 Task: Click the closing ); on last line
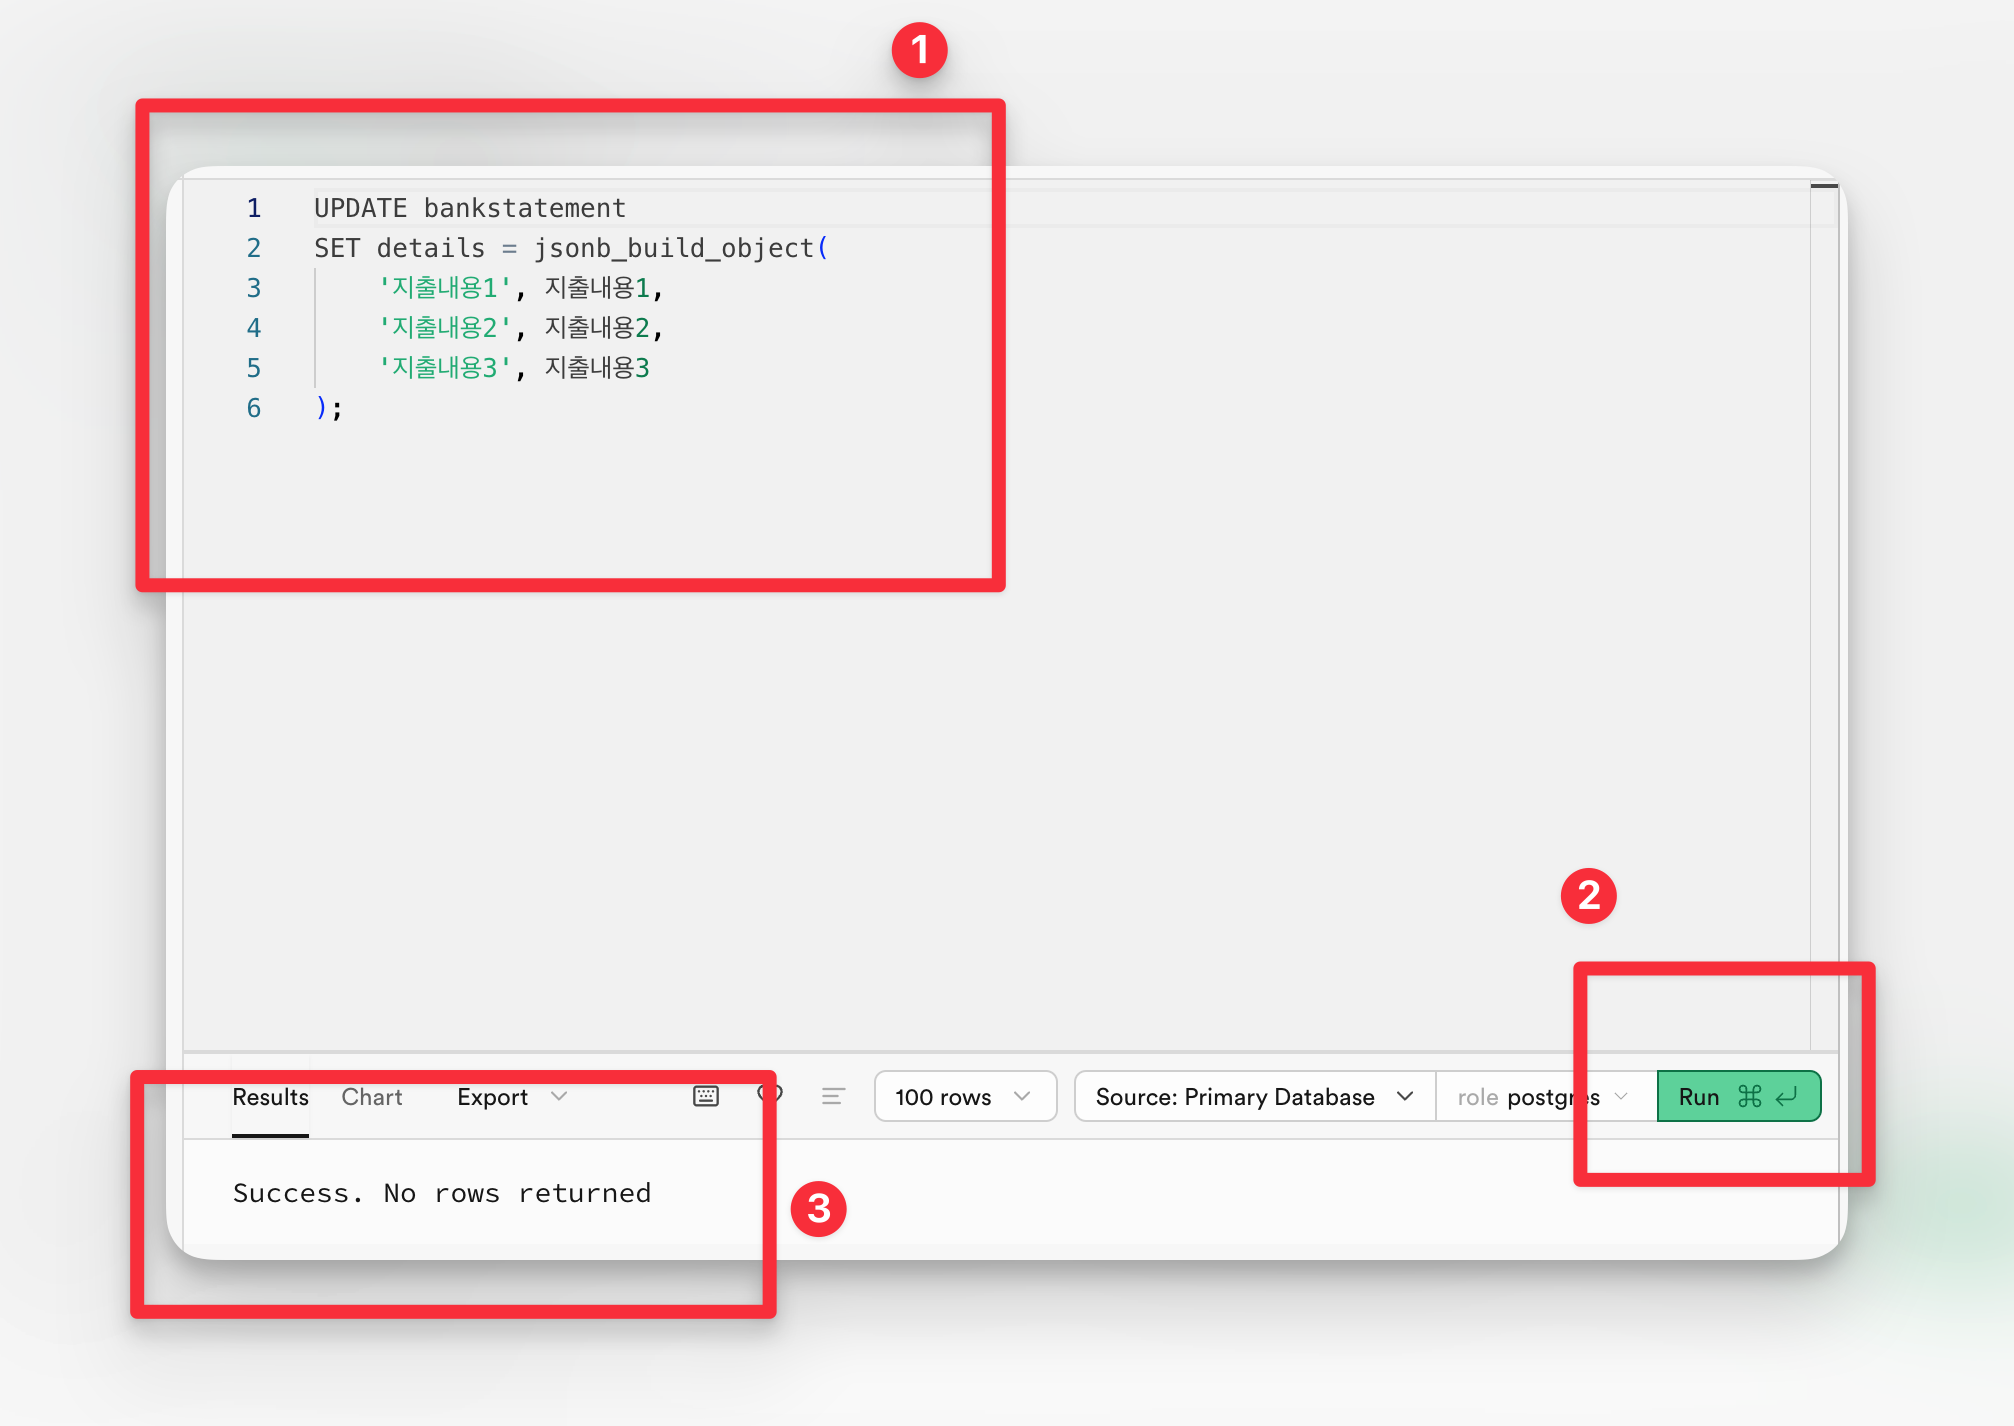pyautogui.click(x=328, y=408)
